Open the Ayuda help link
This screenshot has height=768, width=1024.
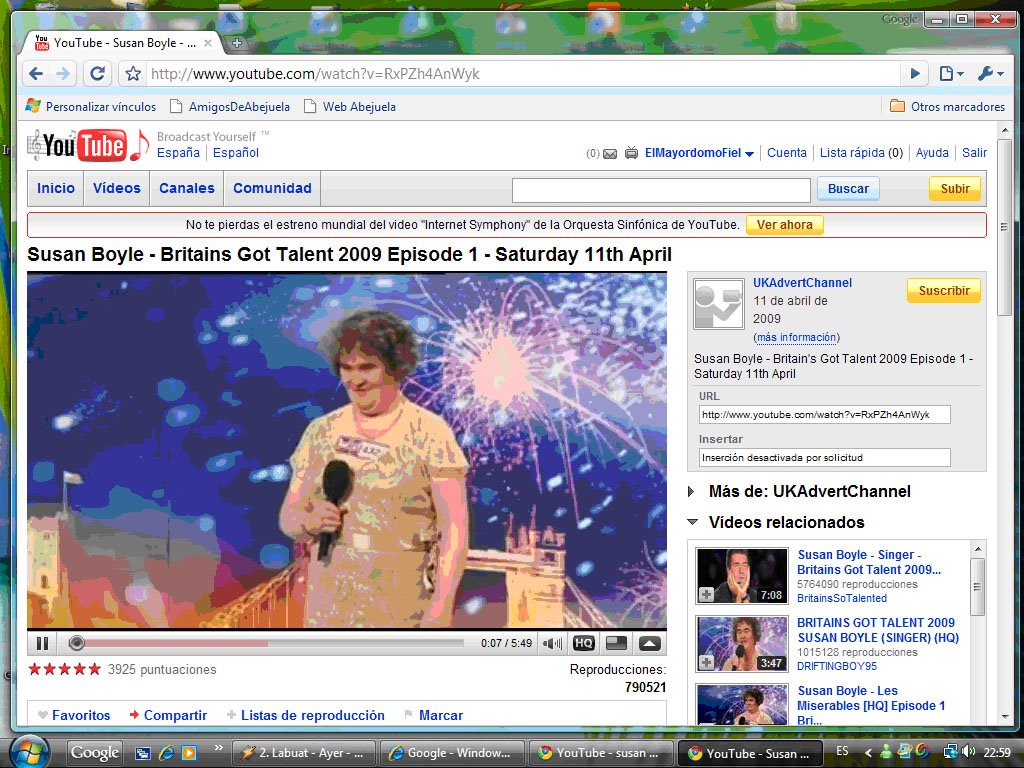pyautogui.click(x=932, y=153)
